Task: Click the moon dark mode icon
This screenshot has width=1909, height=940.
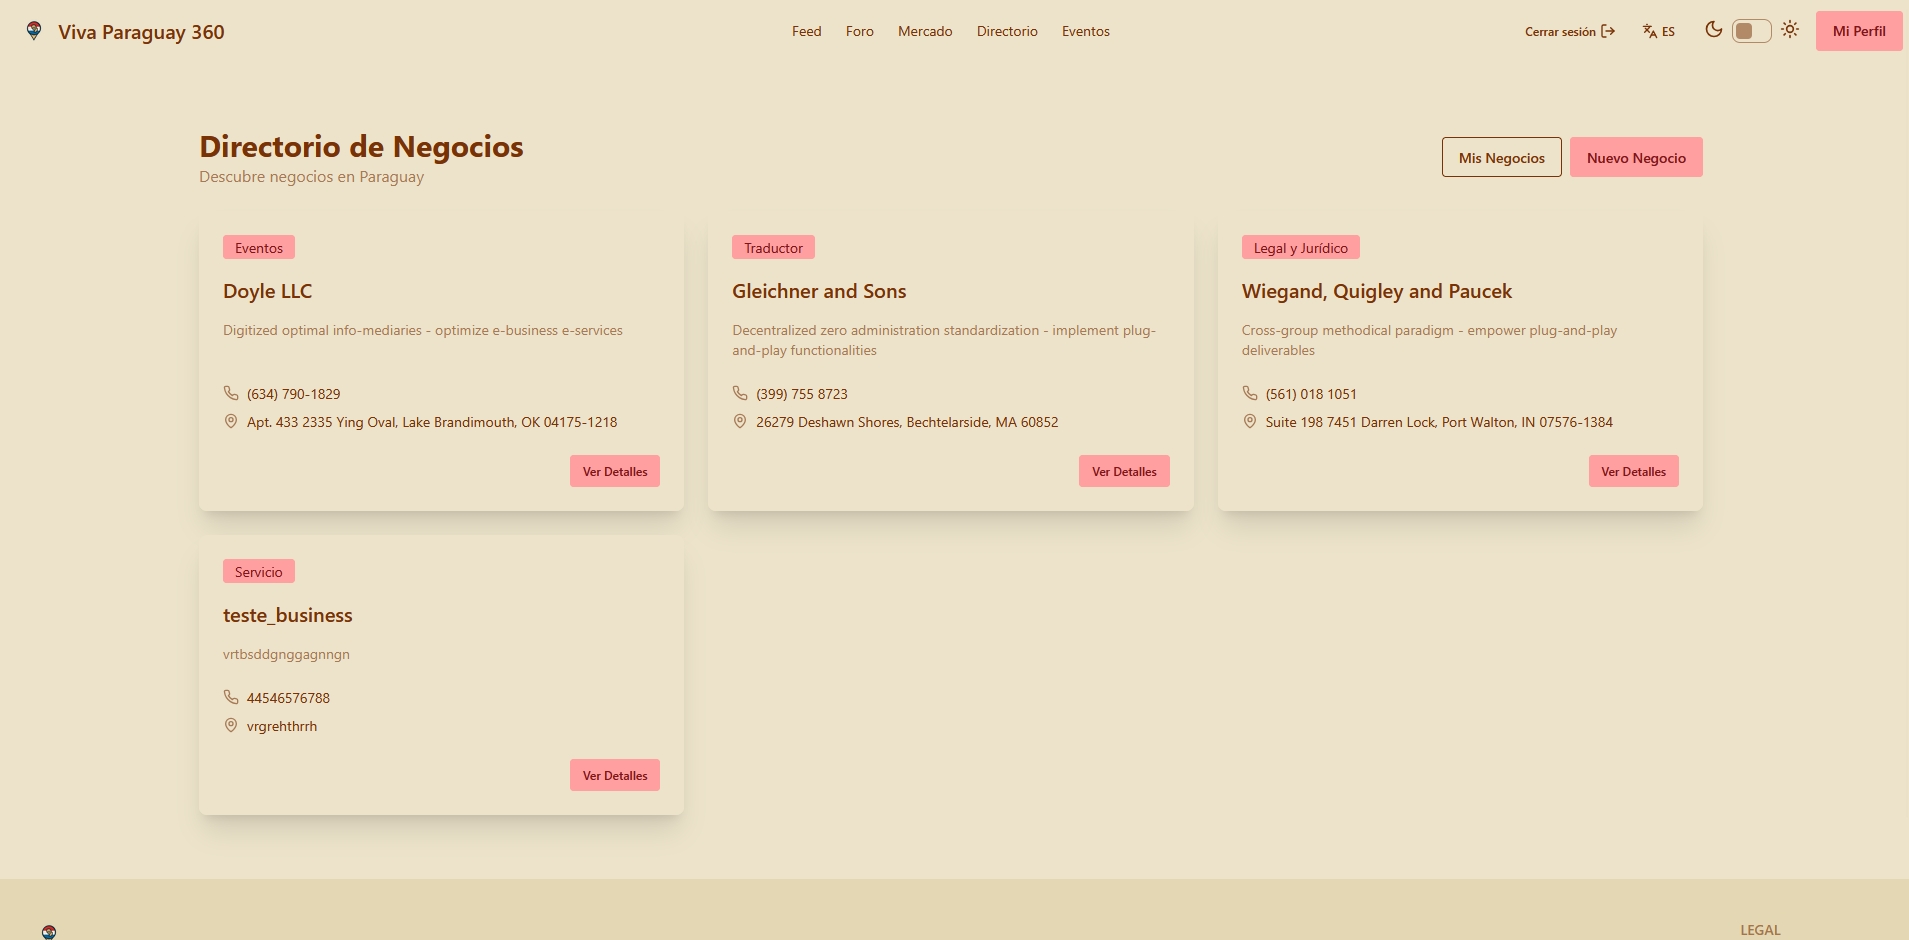Action: click(x=1713, y=30)
